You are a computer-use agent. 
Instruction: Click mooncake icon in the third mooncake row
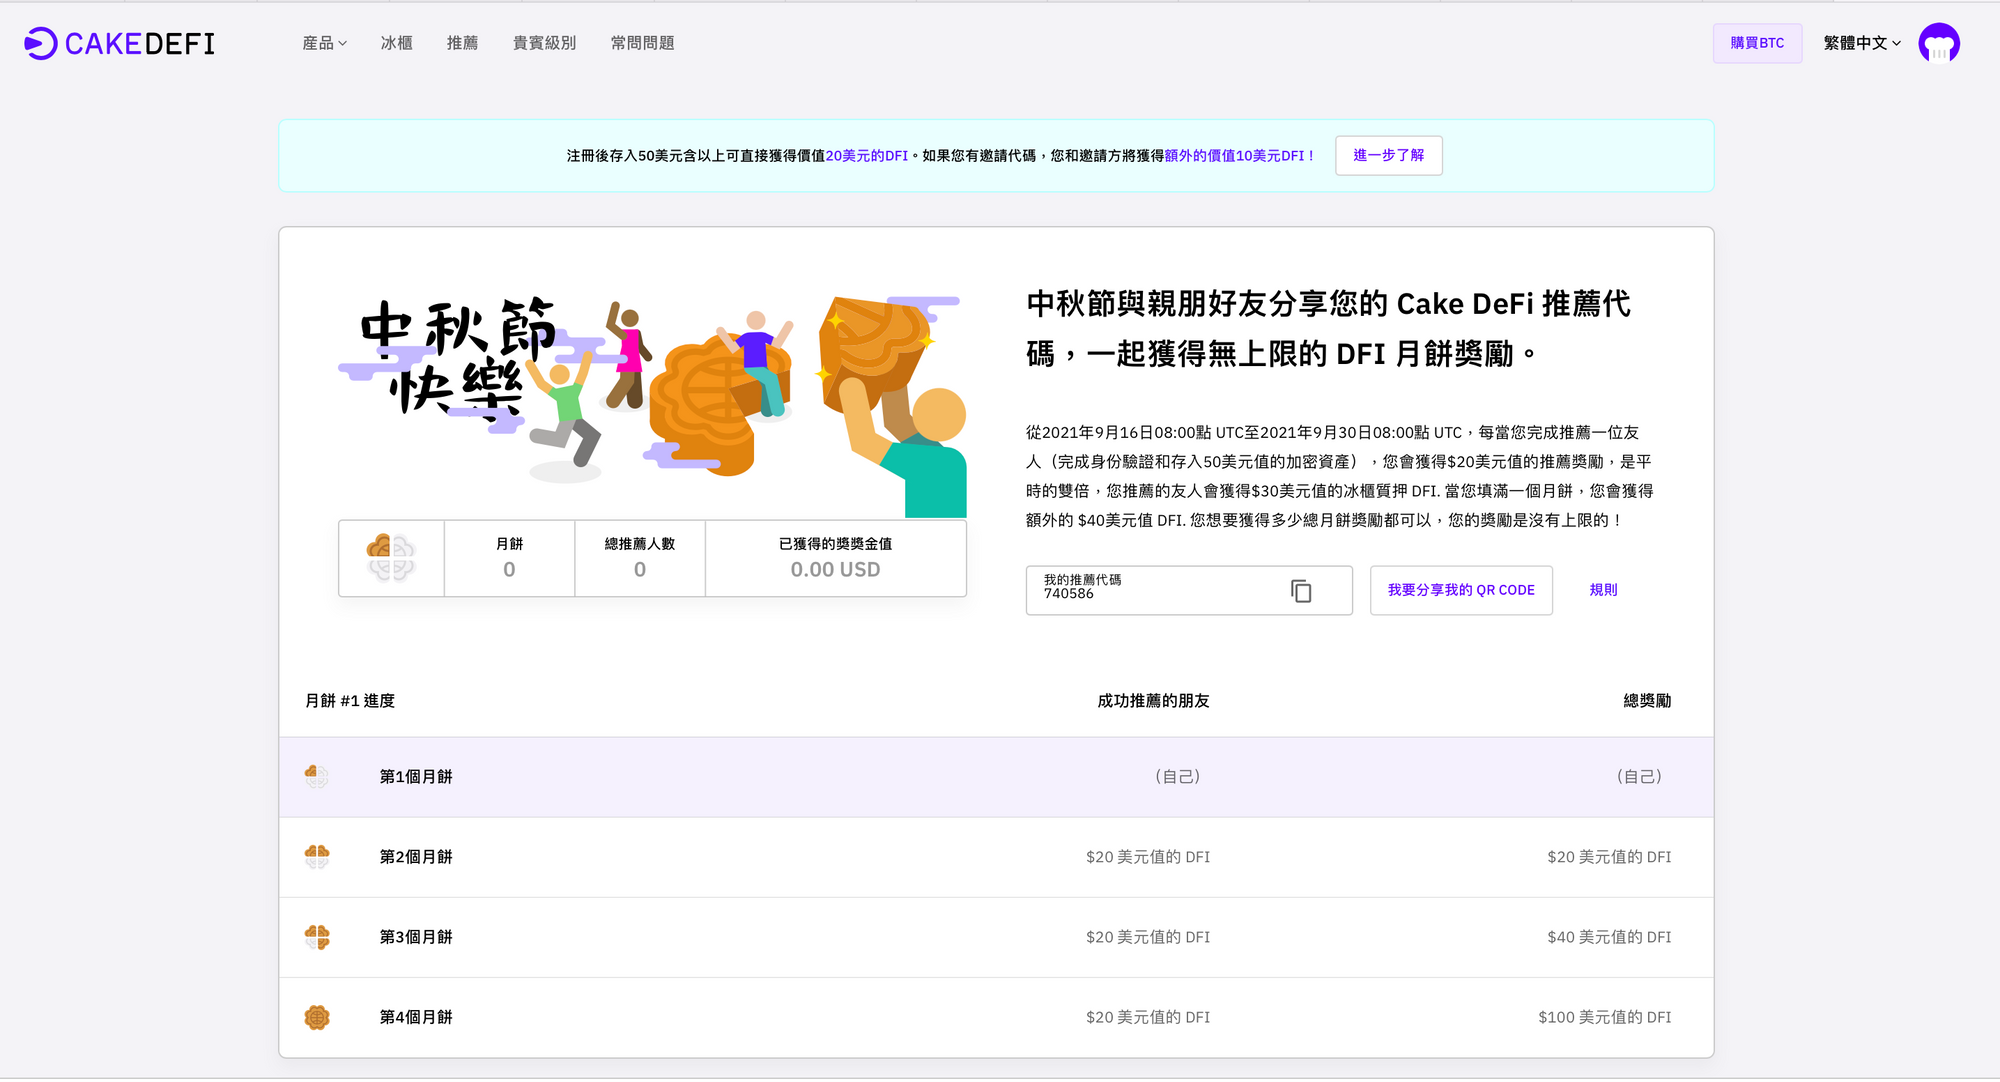click(317, 937)
